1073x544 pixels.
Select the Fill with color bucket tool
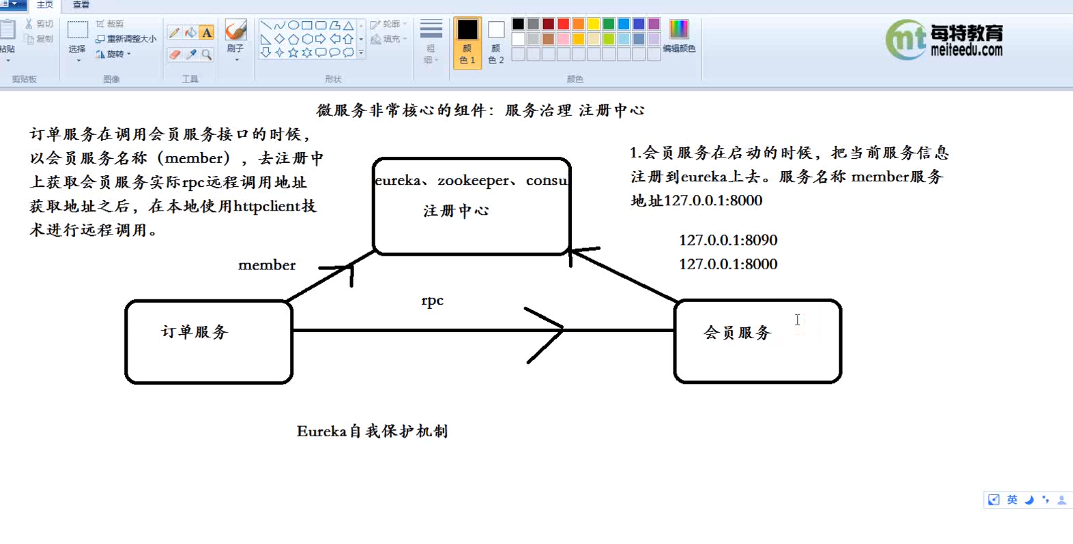191,32
